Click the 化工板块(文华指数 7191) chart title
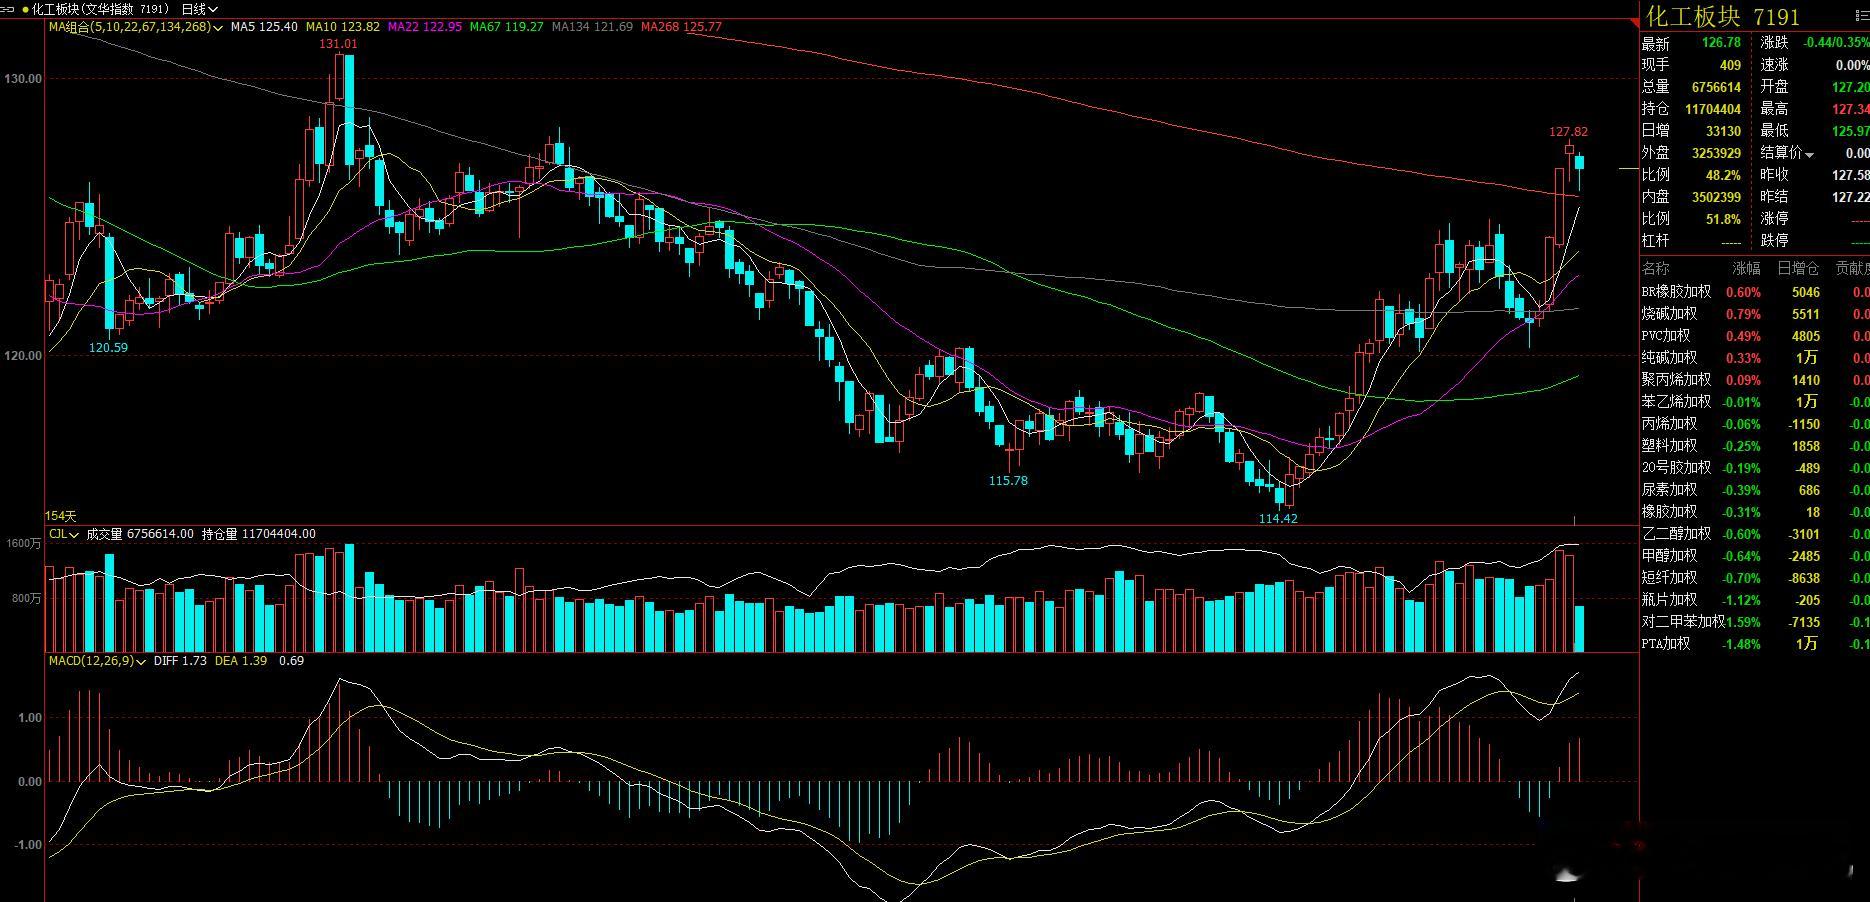1870x902 pixels. [100, 9]
